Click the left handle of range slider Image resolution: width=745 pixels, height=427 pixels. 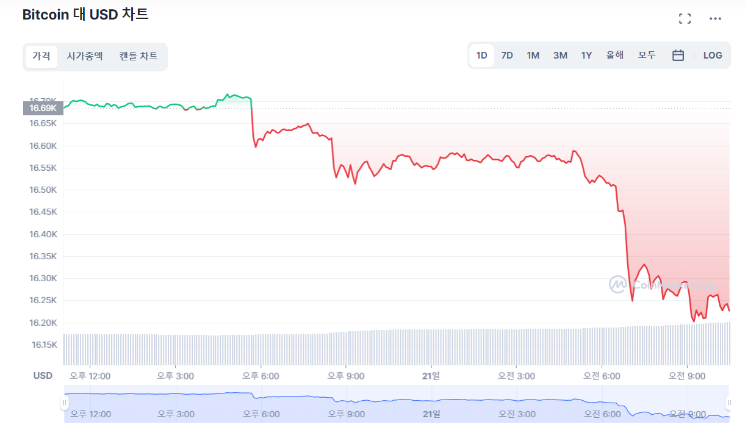click(x=65, y=403)
